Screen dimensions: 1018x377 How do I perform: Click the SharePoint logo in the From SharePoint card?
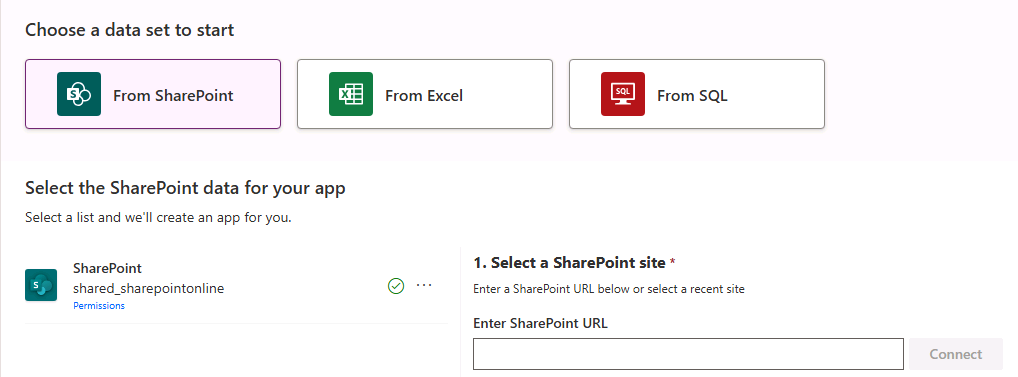[x=79, y=94]
